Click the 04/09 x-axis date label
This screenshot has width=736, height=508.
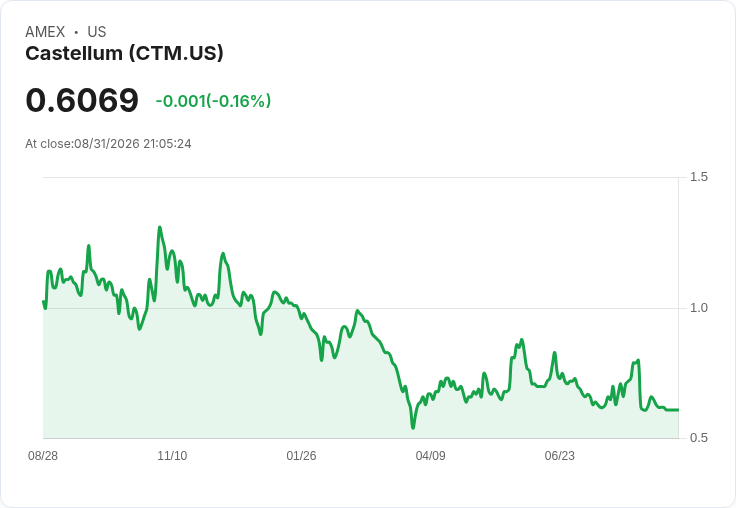430,456
